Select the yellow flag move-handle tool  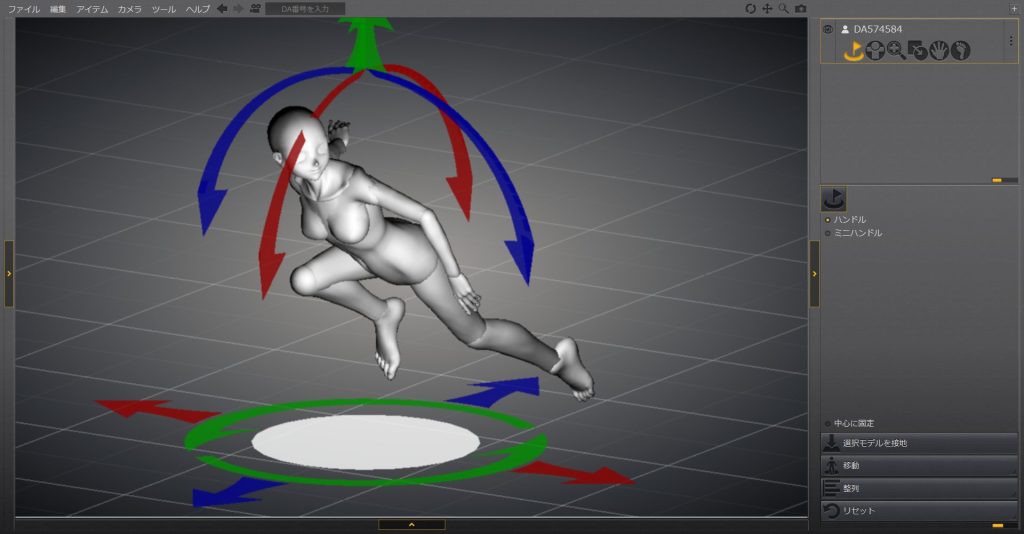pos(853,50)
